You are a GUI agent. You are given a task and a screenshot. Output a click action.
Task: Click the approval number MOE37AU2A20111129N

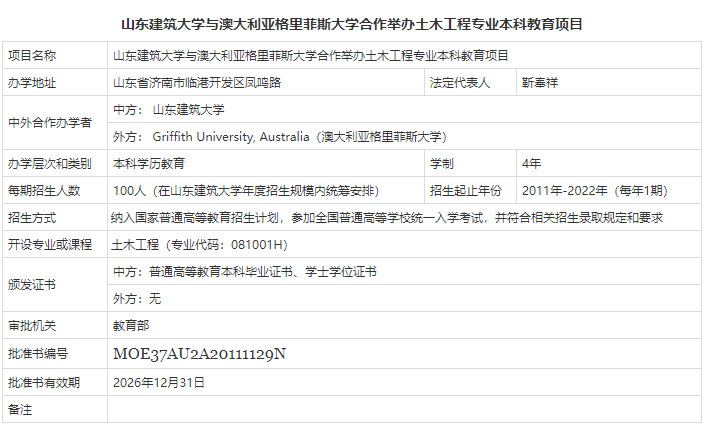(x=199, y=354)
